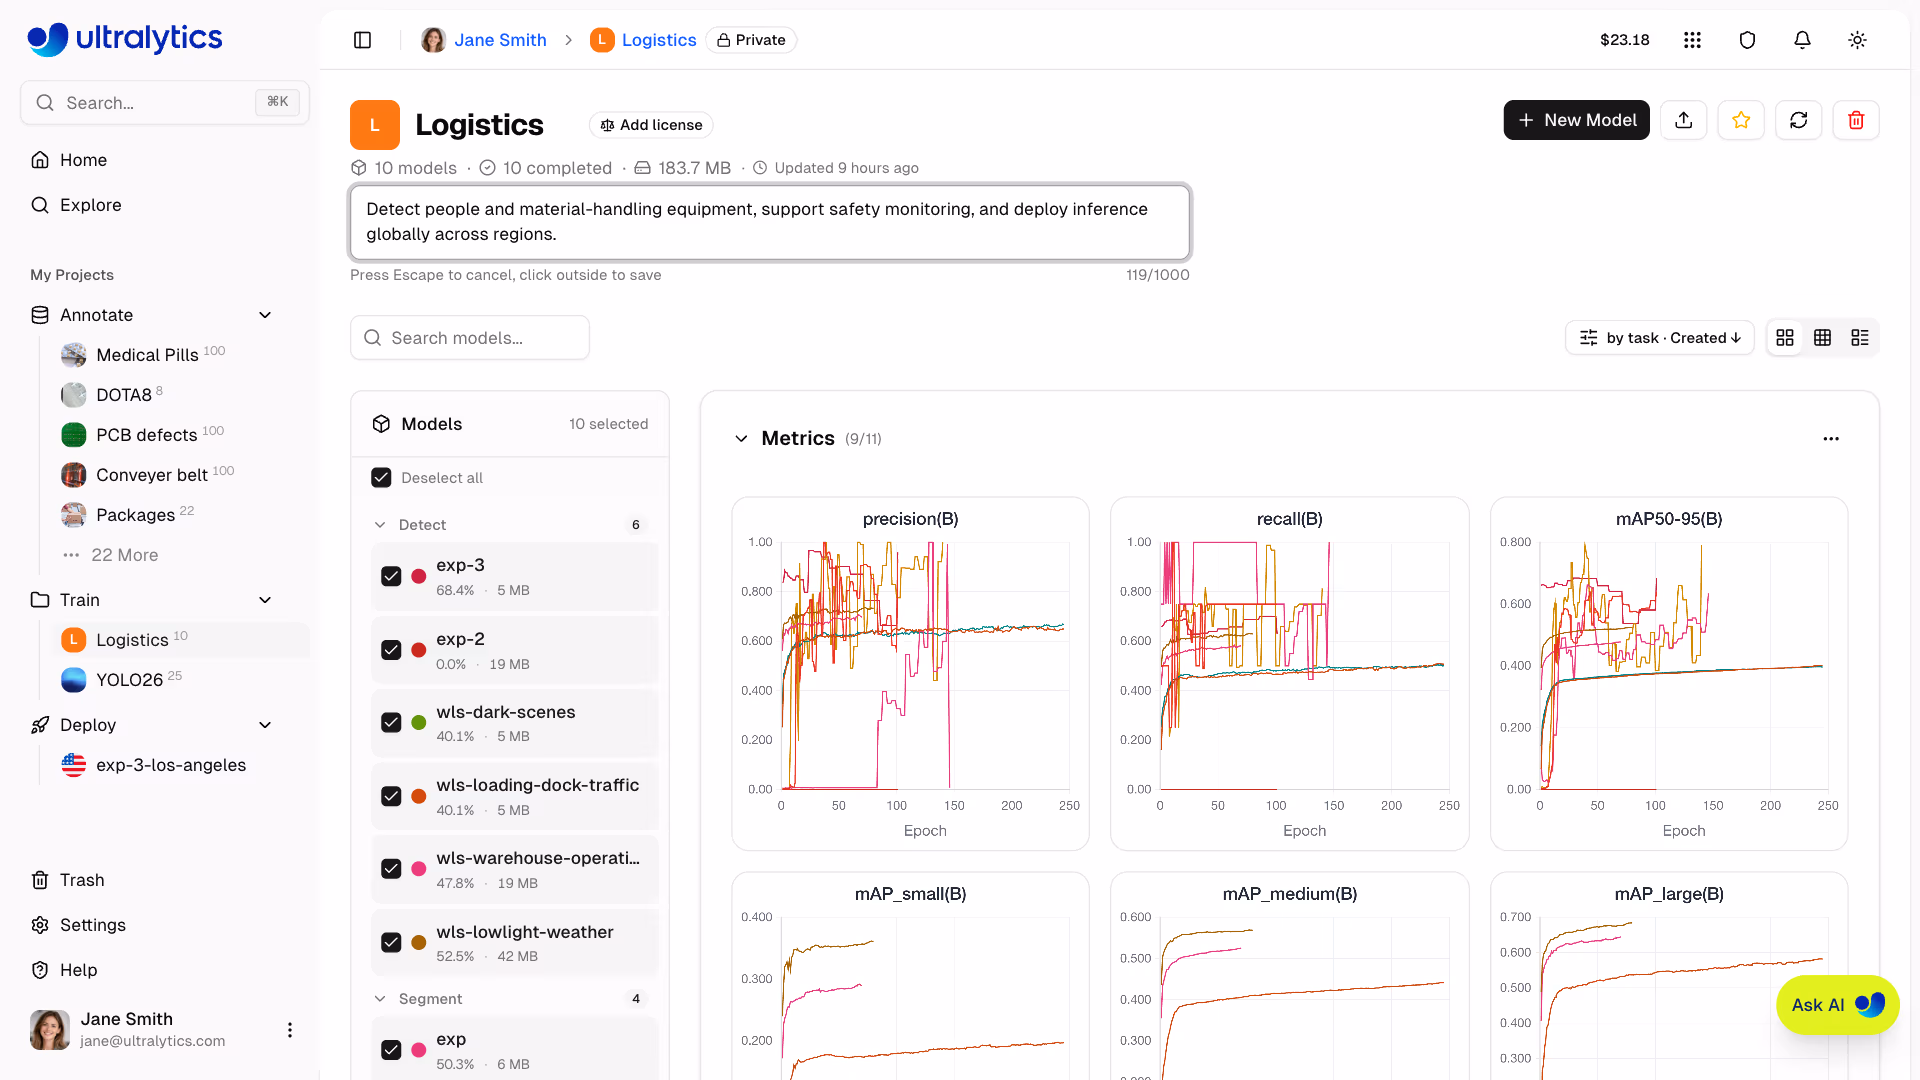This screenshot has width=1920, height=1080.
Task: Click the orange Logistics project avatar
Action: pyautogui.click(x=375, y=125)
